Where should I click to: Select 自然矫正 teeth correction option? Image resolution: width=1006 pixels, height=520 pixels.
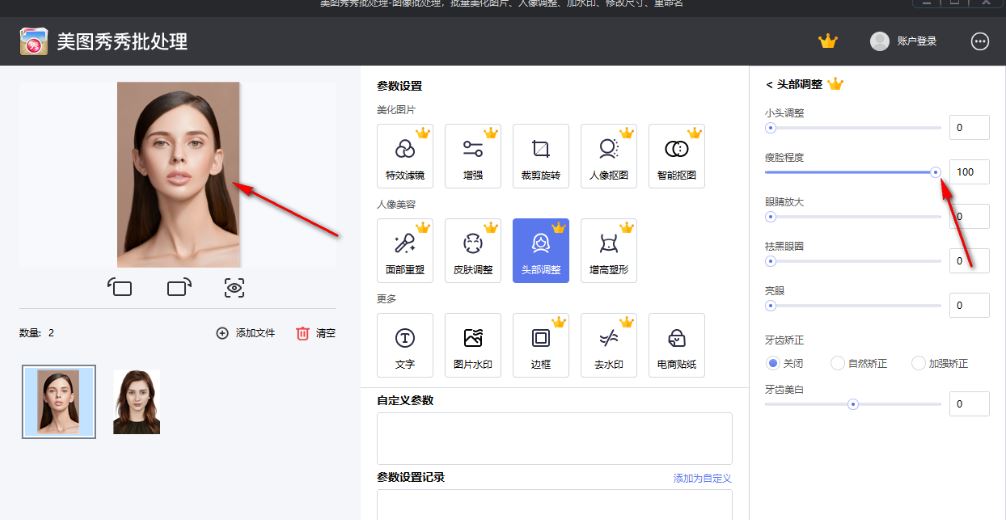coord(858,363)
